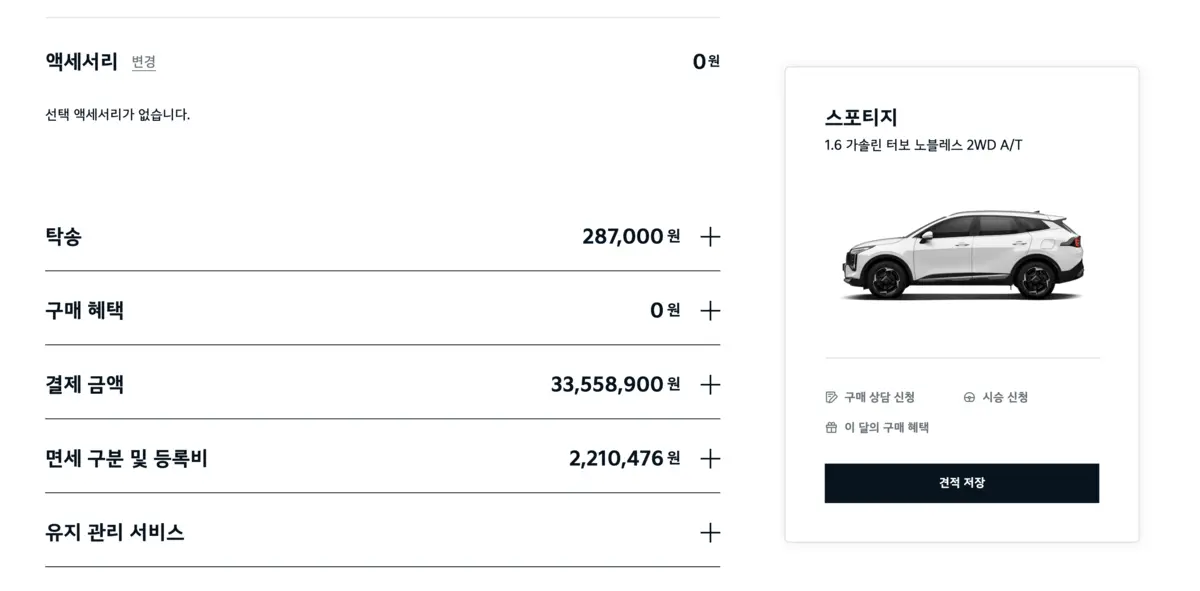
Task: Click the 견적 저장 save quote button
Action: (x=961, y=482)
